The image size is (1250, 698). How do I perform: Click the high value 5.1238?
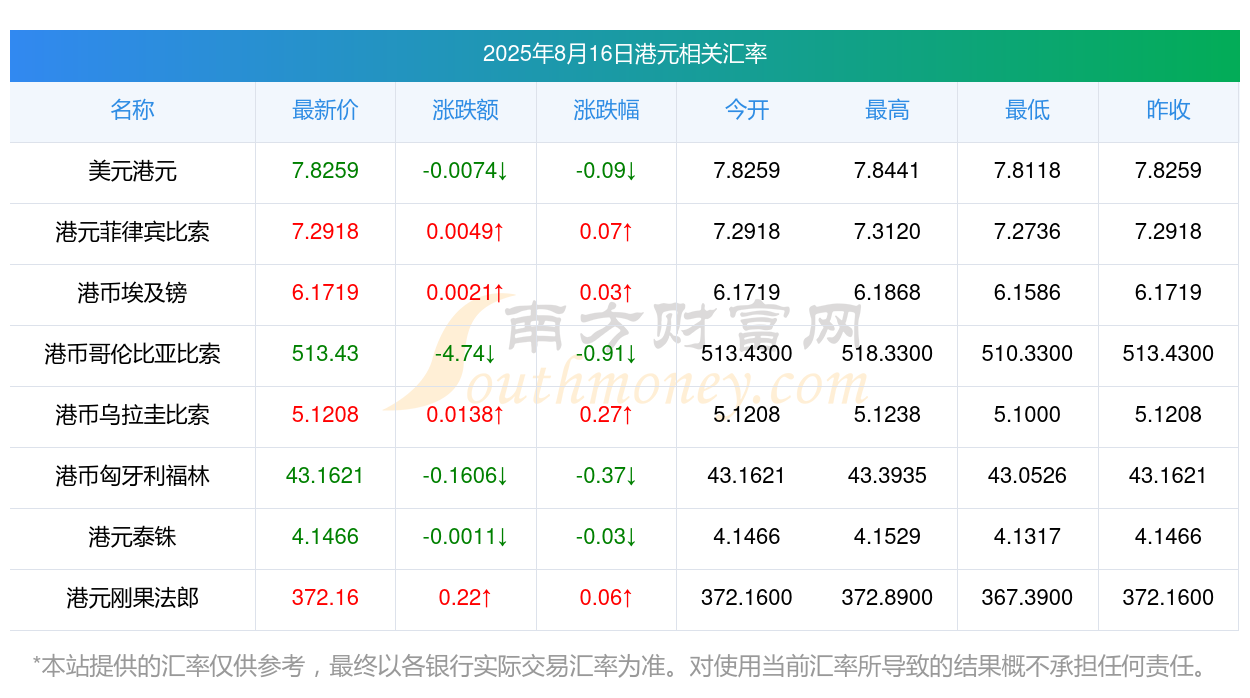tap(887, 415)
